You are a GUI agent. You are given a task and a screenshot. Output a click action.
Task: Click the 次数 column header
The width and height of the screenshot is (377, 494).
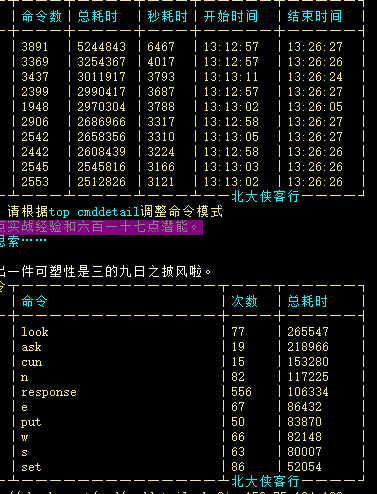[244, 301]
